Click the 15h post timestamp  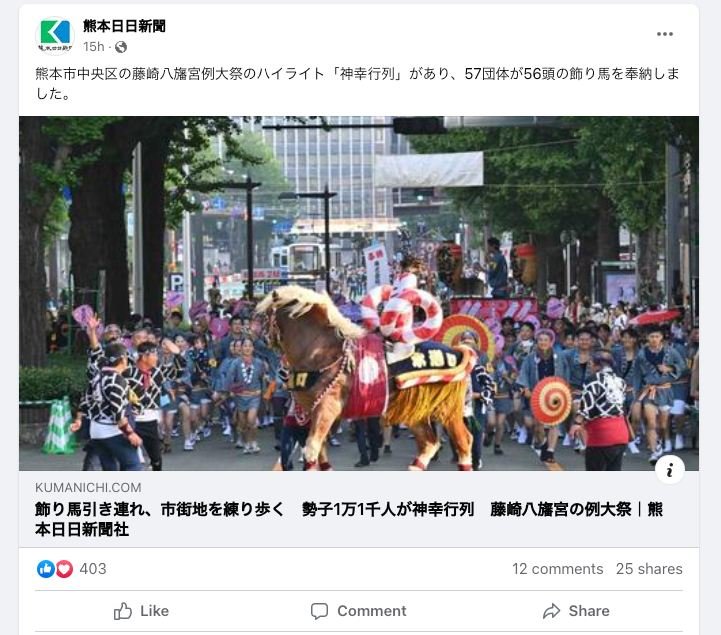coord(94,47)
